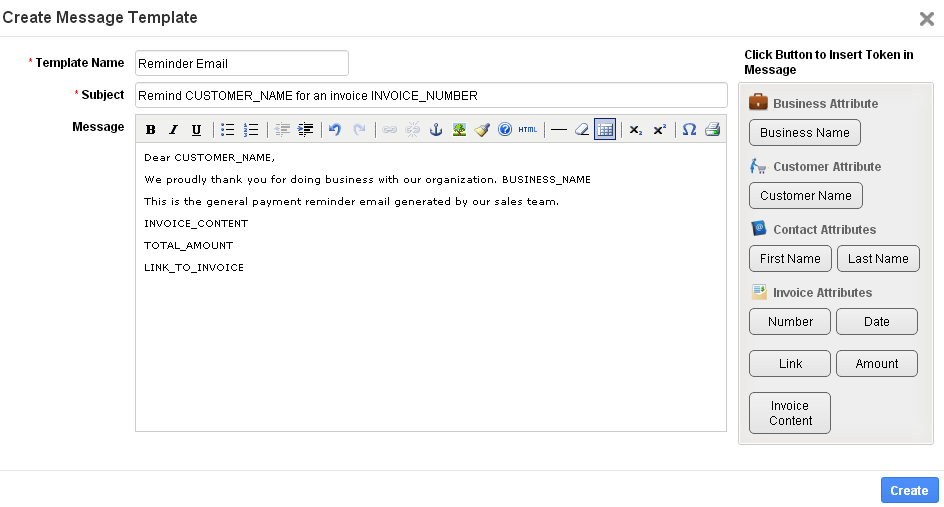Screen dimensions: 944x507
Task: Click into the Subject field
Action: pos(431,95)
